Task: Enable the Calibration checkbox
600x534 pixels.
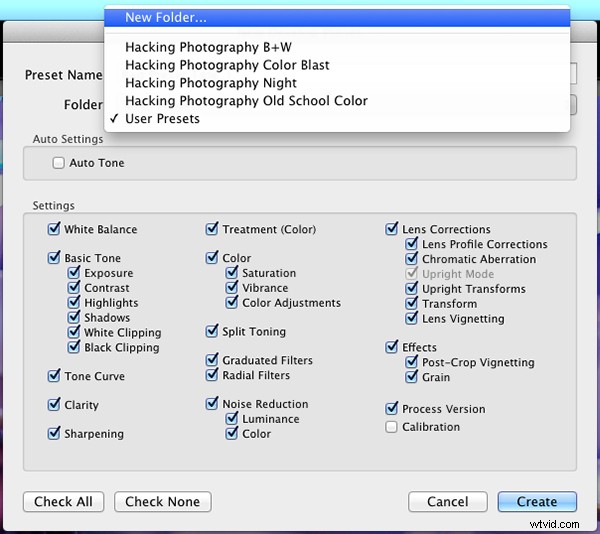Action: 391,427
